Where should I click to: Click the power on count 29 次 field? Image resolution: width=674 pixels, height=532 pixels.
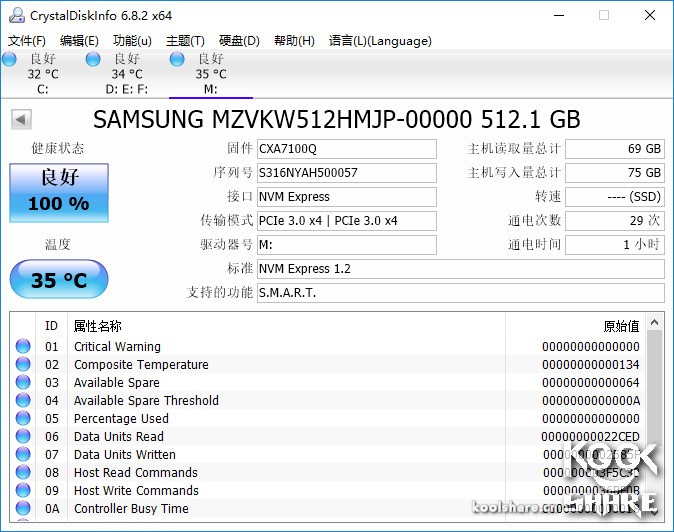(615, 221)
